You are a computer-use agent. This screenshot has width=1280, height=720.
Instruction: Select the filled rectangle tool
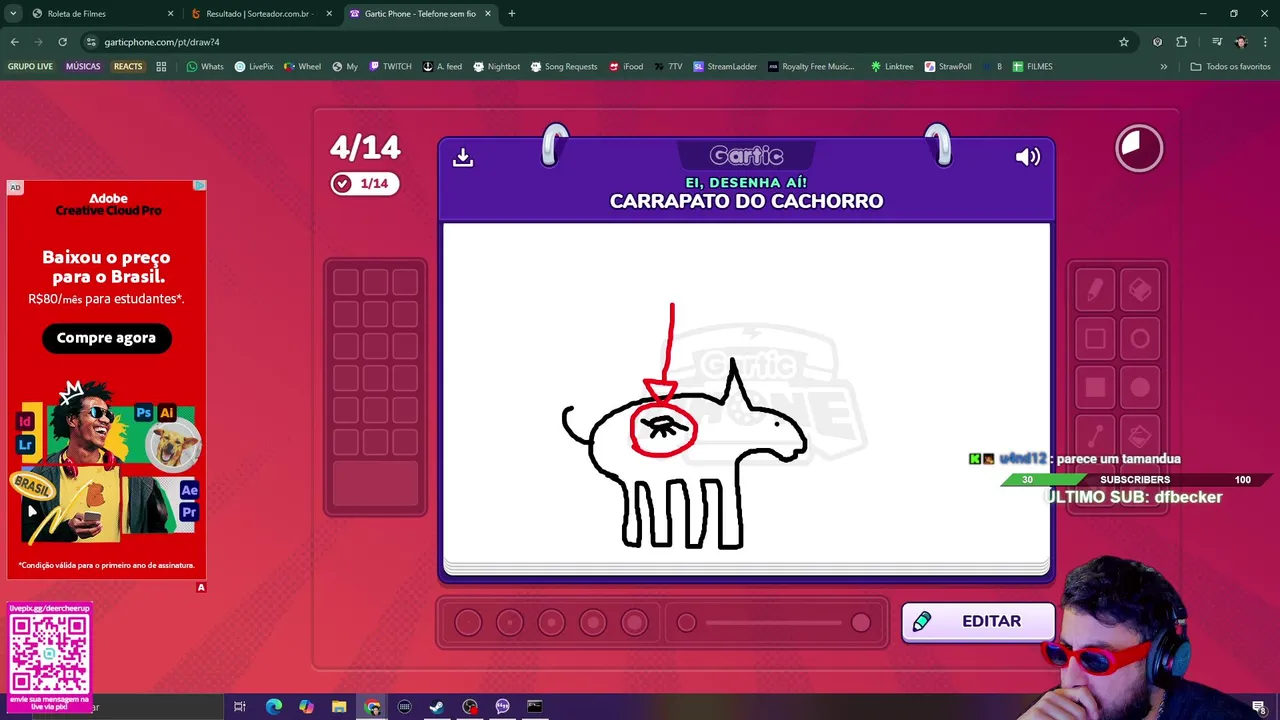tap(1095, 388)
